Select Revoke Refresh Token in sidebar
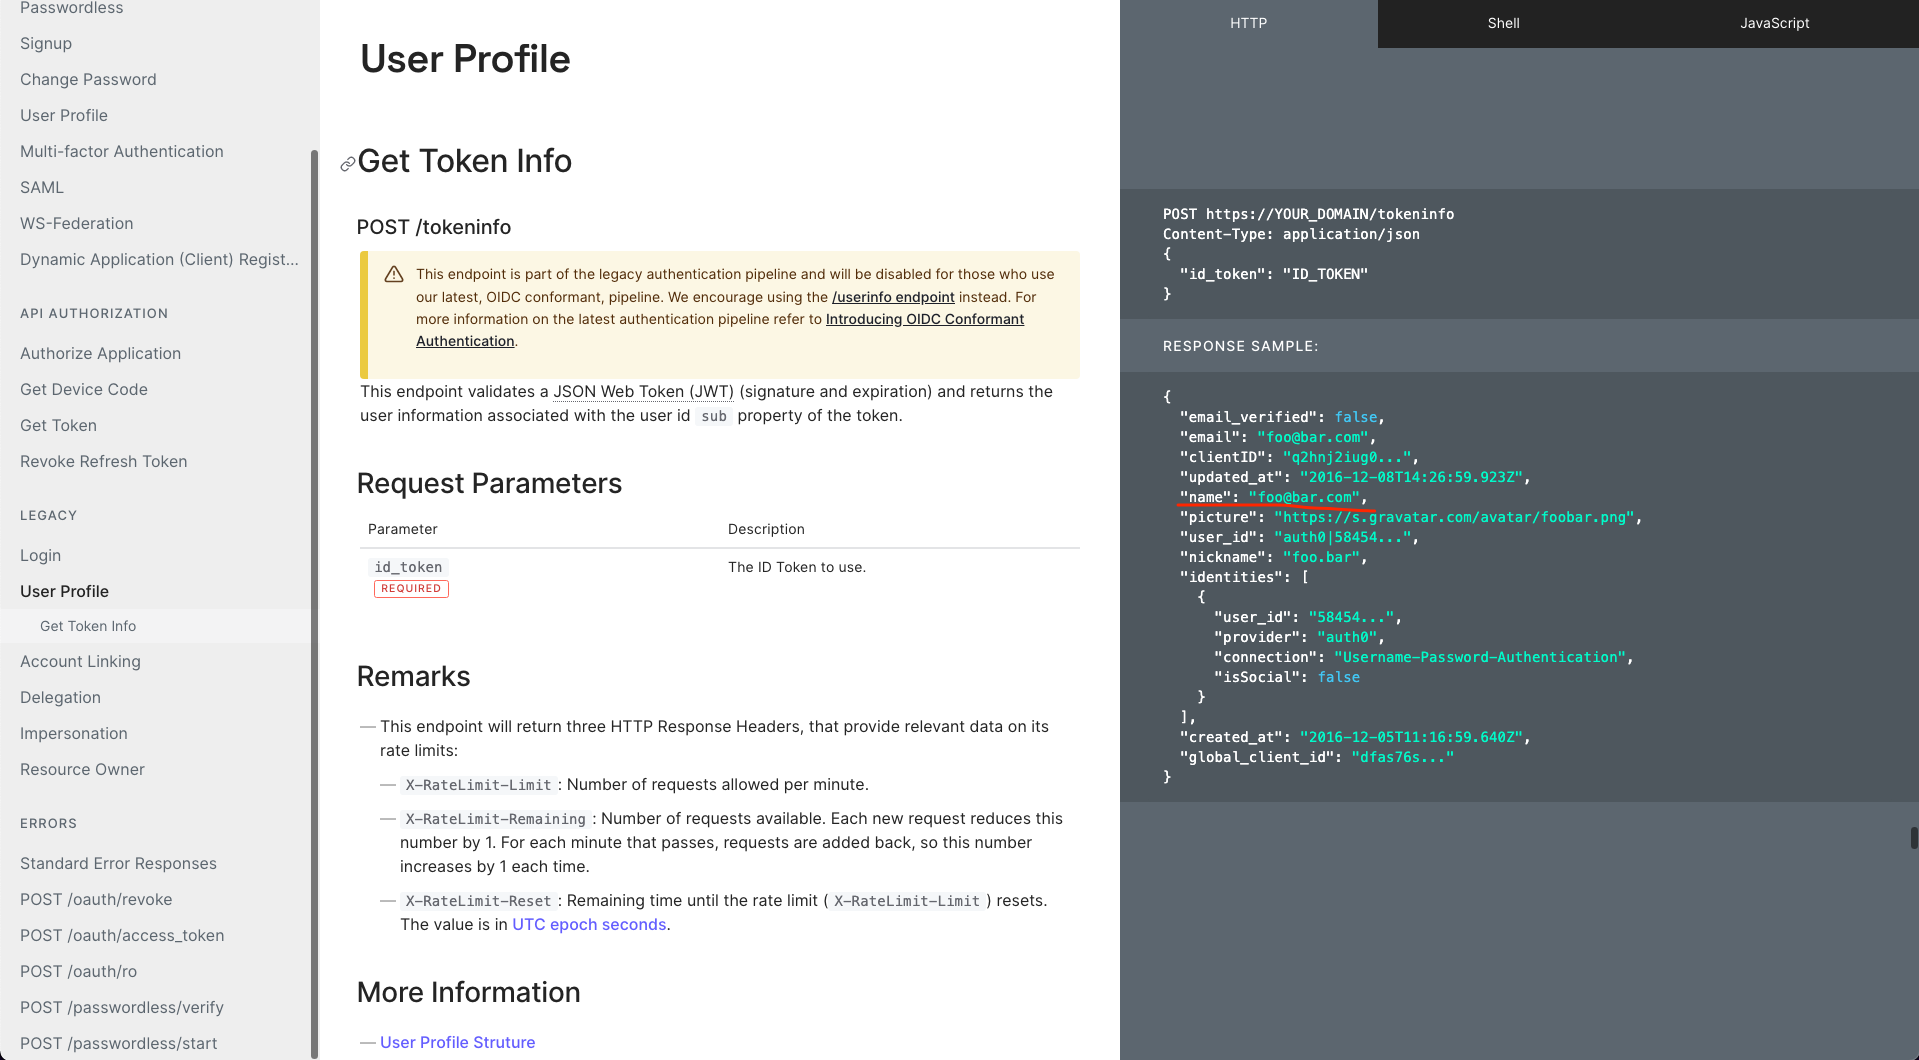 point(103,461)
